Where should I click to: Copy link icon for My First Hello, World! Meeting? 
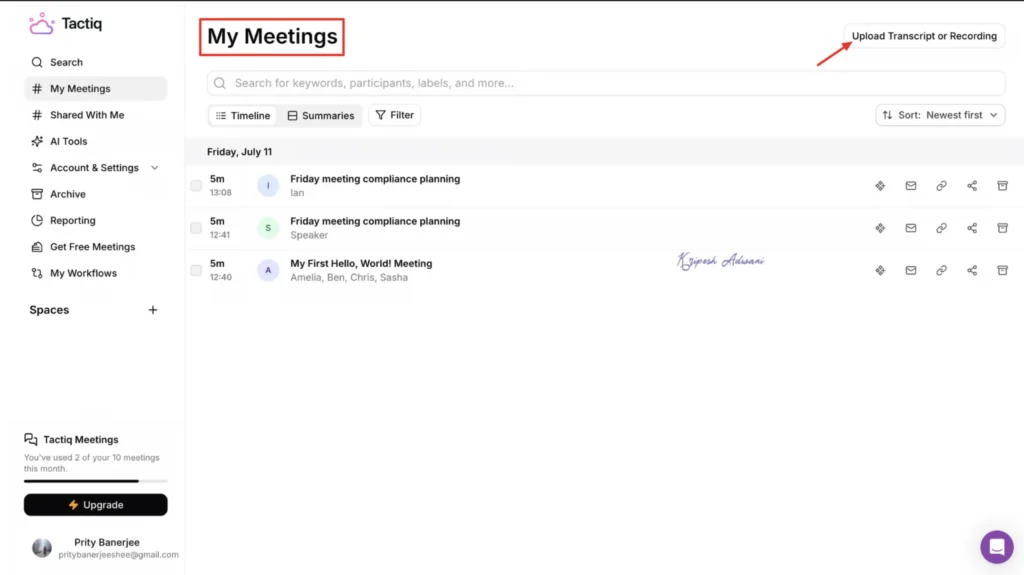coord(941,270)
